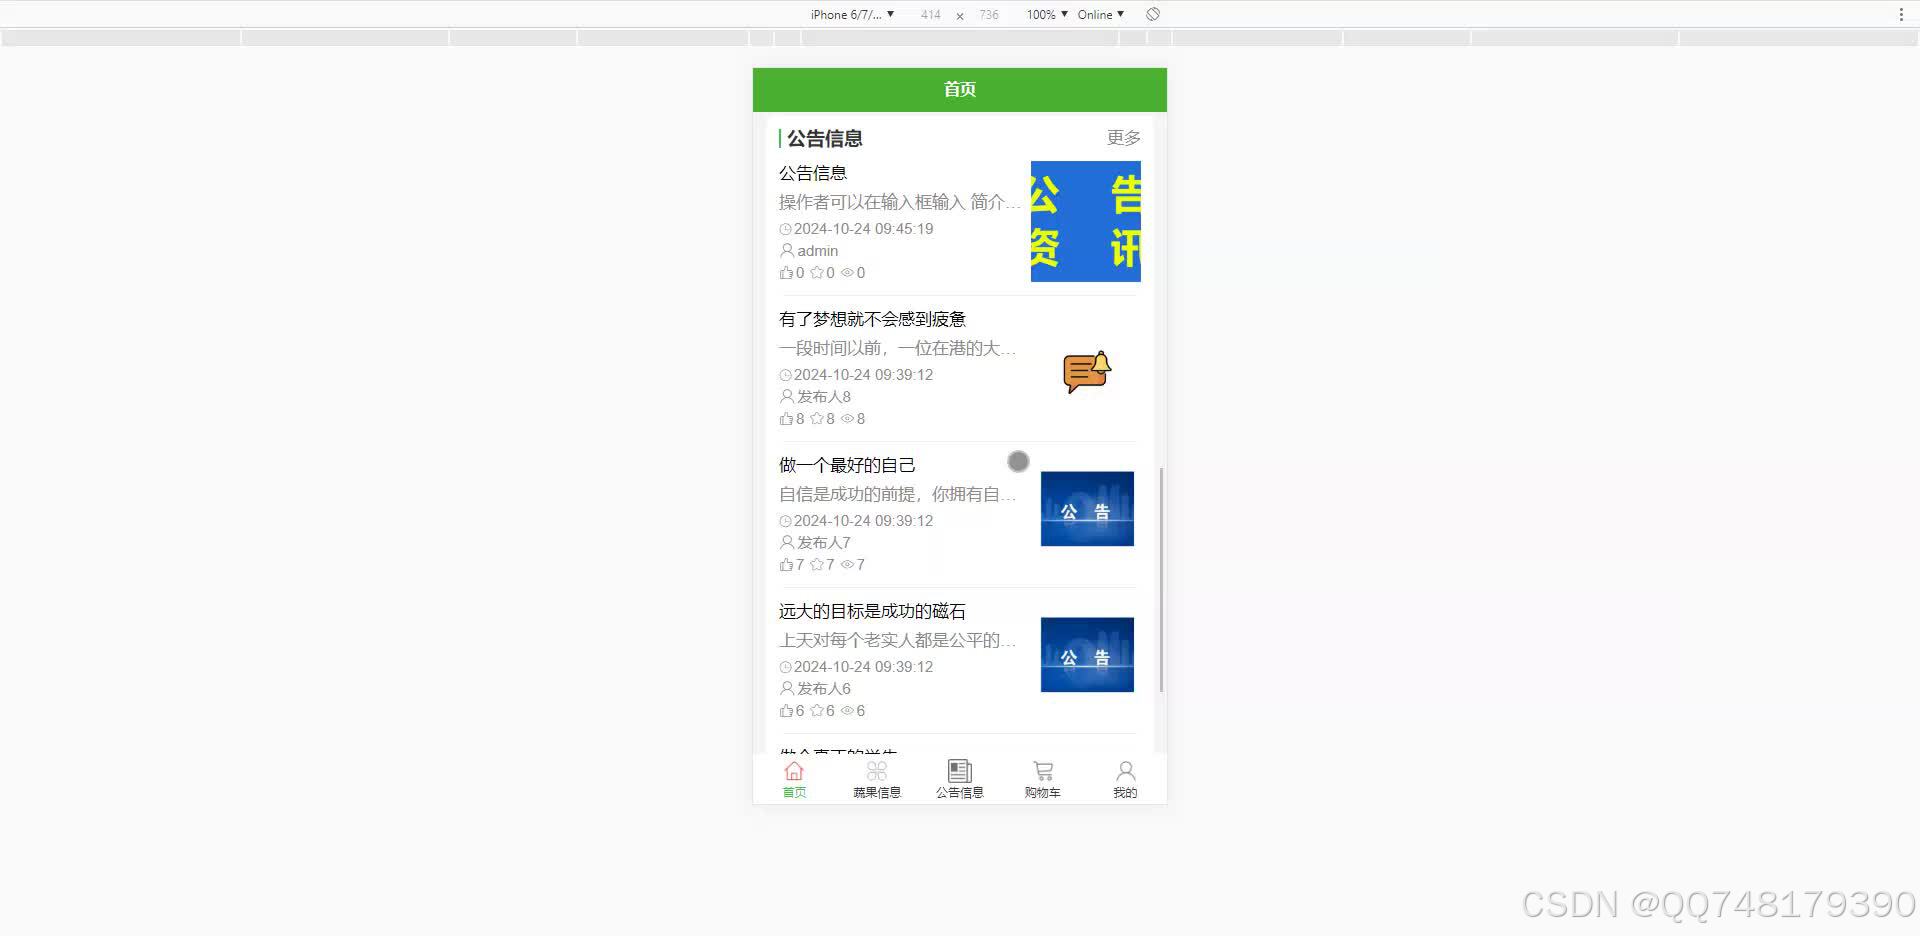Click the yellow 公告资讯 thumbnail image
The width and height of the screenshot is (1920, 936).
coord(1086,221)
